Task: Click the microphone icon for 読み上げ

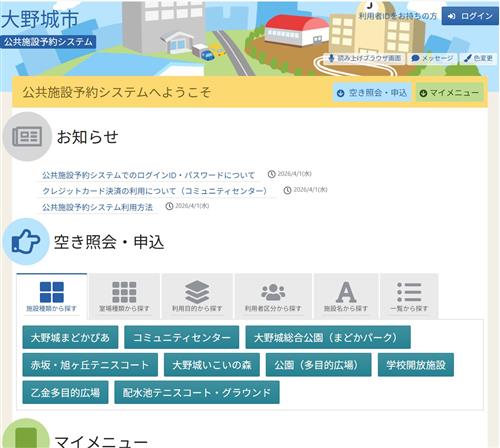Action: [x=331, y=58]
